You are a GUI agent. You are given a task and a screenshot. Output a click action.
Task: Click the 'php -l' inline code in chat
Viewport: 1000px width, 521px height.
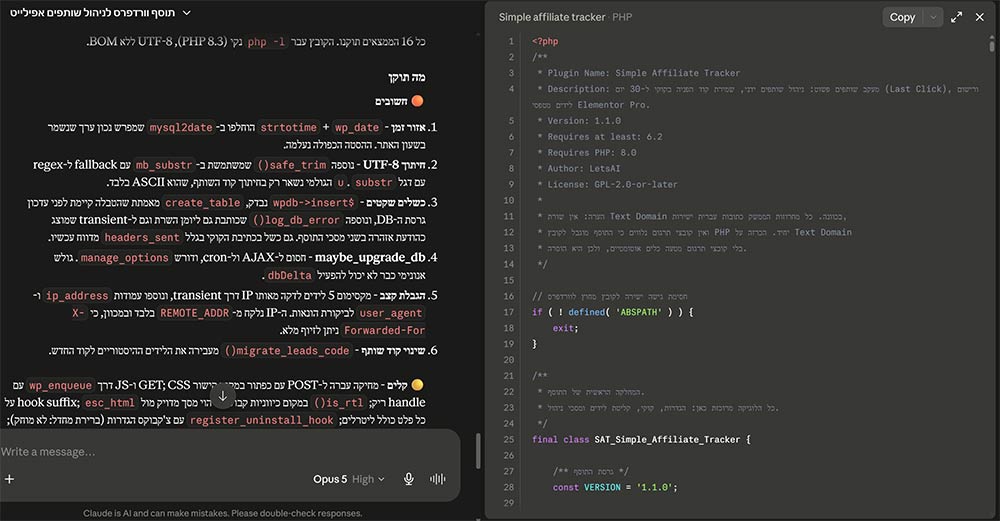[267, 41]
